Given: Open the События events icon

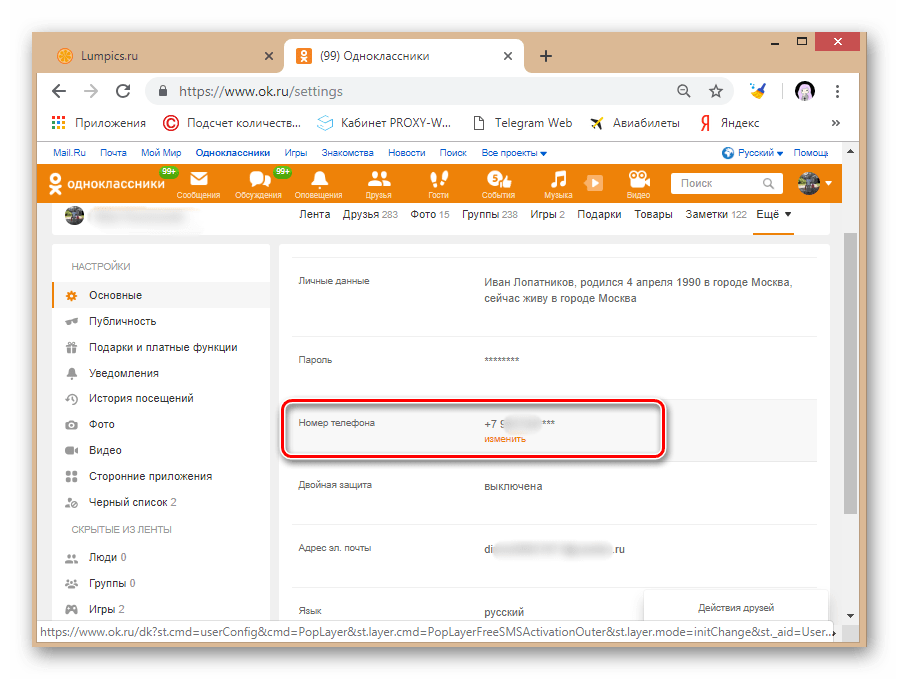Looking at the screenshot, I should click(497, 180).
